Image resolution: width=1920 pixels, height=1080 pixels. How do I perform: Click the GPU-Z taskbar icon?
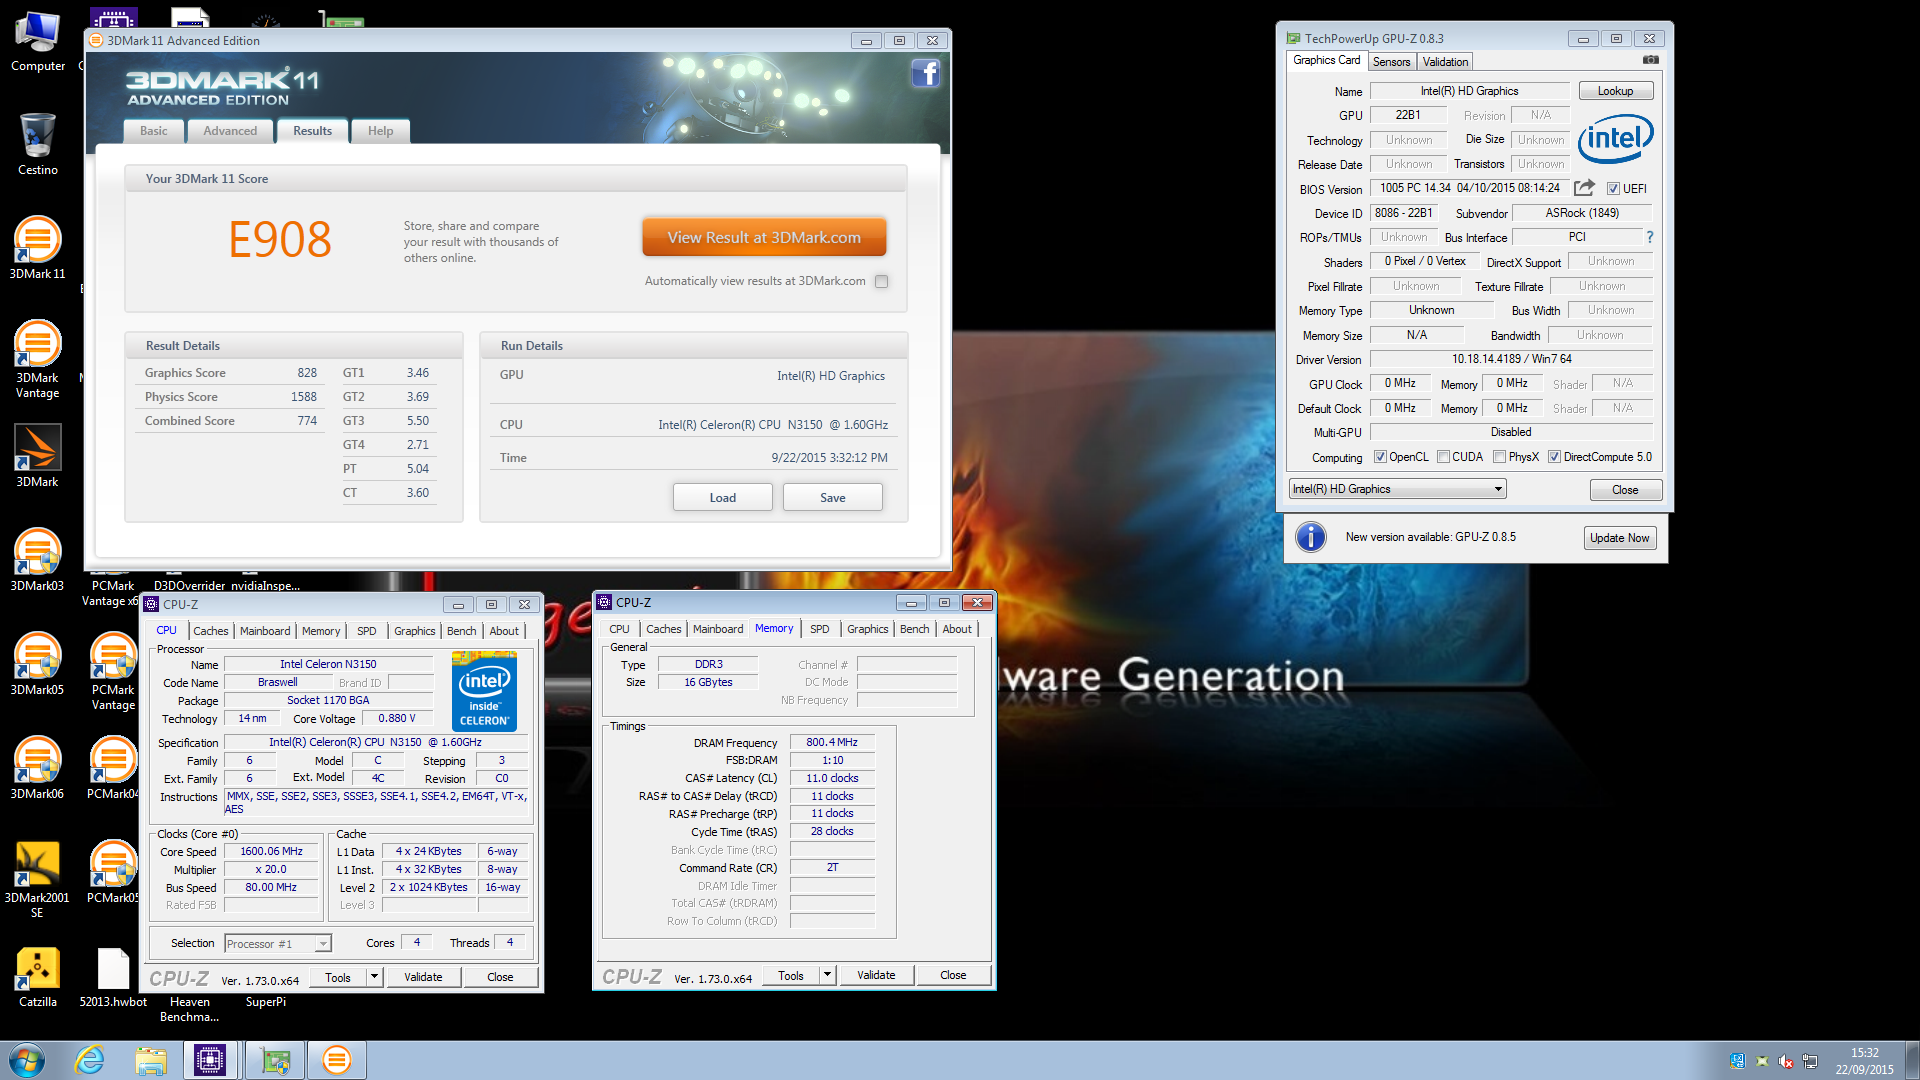[x=274, y=1060]
